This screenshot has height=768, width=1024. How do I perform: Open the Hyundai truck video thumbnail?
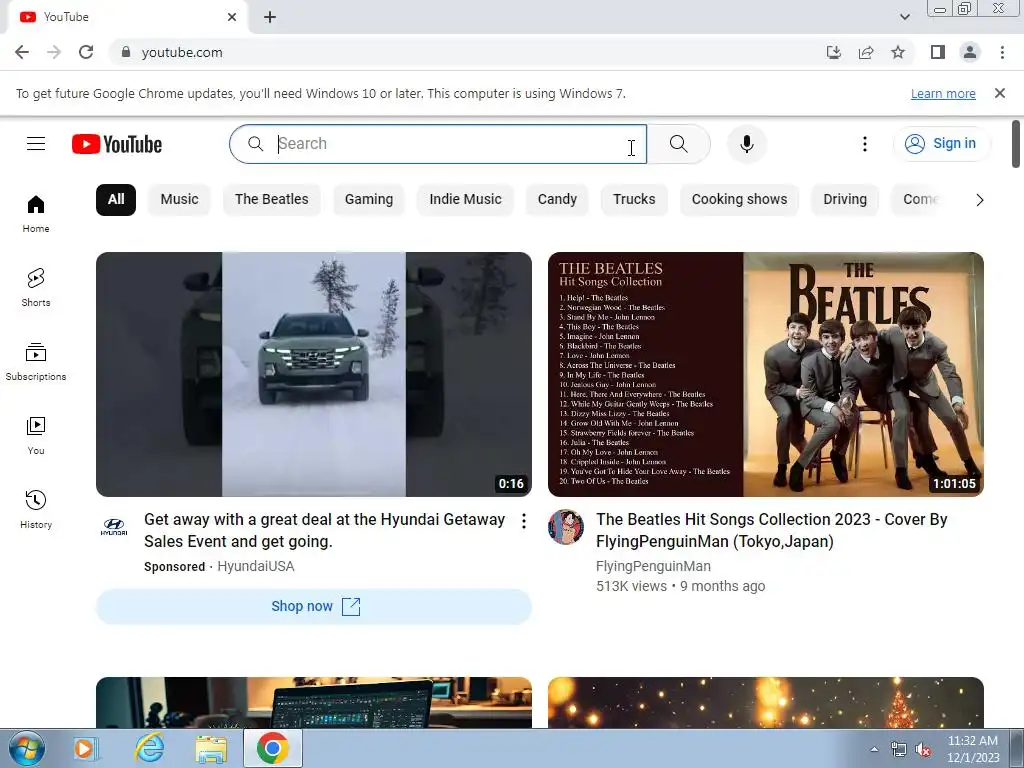(x=314, y=374)
